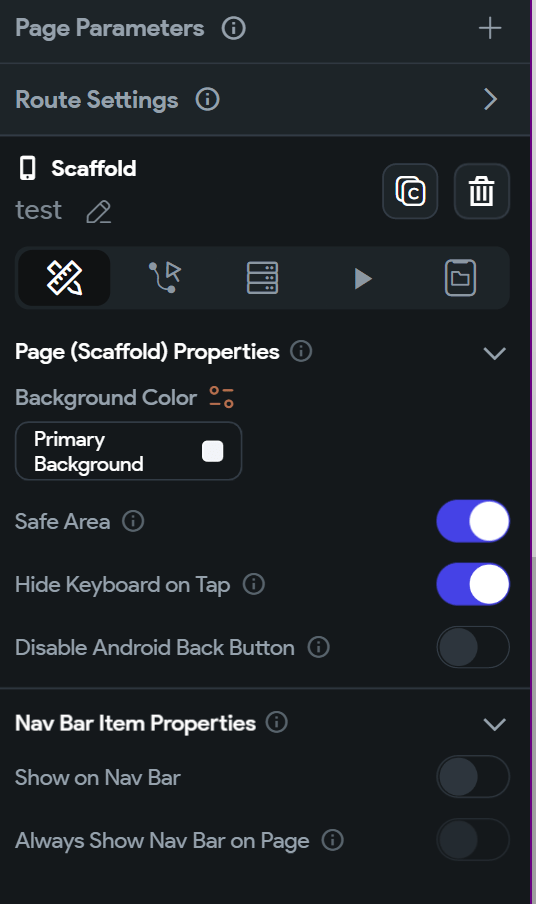This screenshot has height=904, width=536.
Task: Turn off Hide Keyboard on Tap
Action: tap(473, 584)
